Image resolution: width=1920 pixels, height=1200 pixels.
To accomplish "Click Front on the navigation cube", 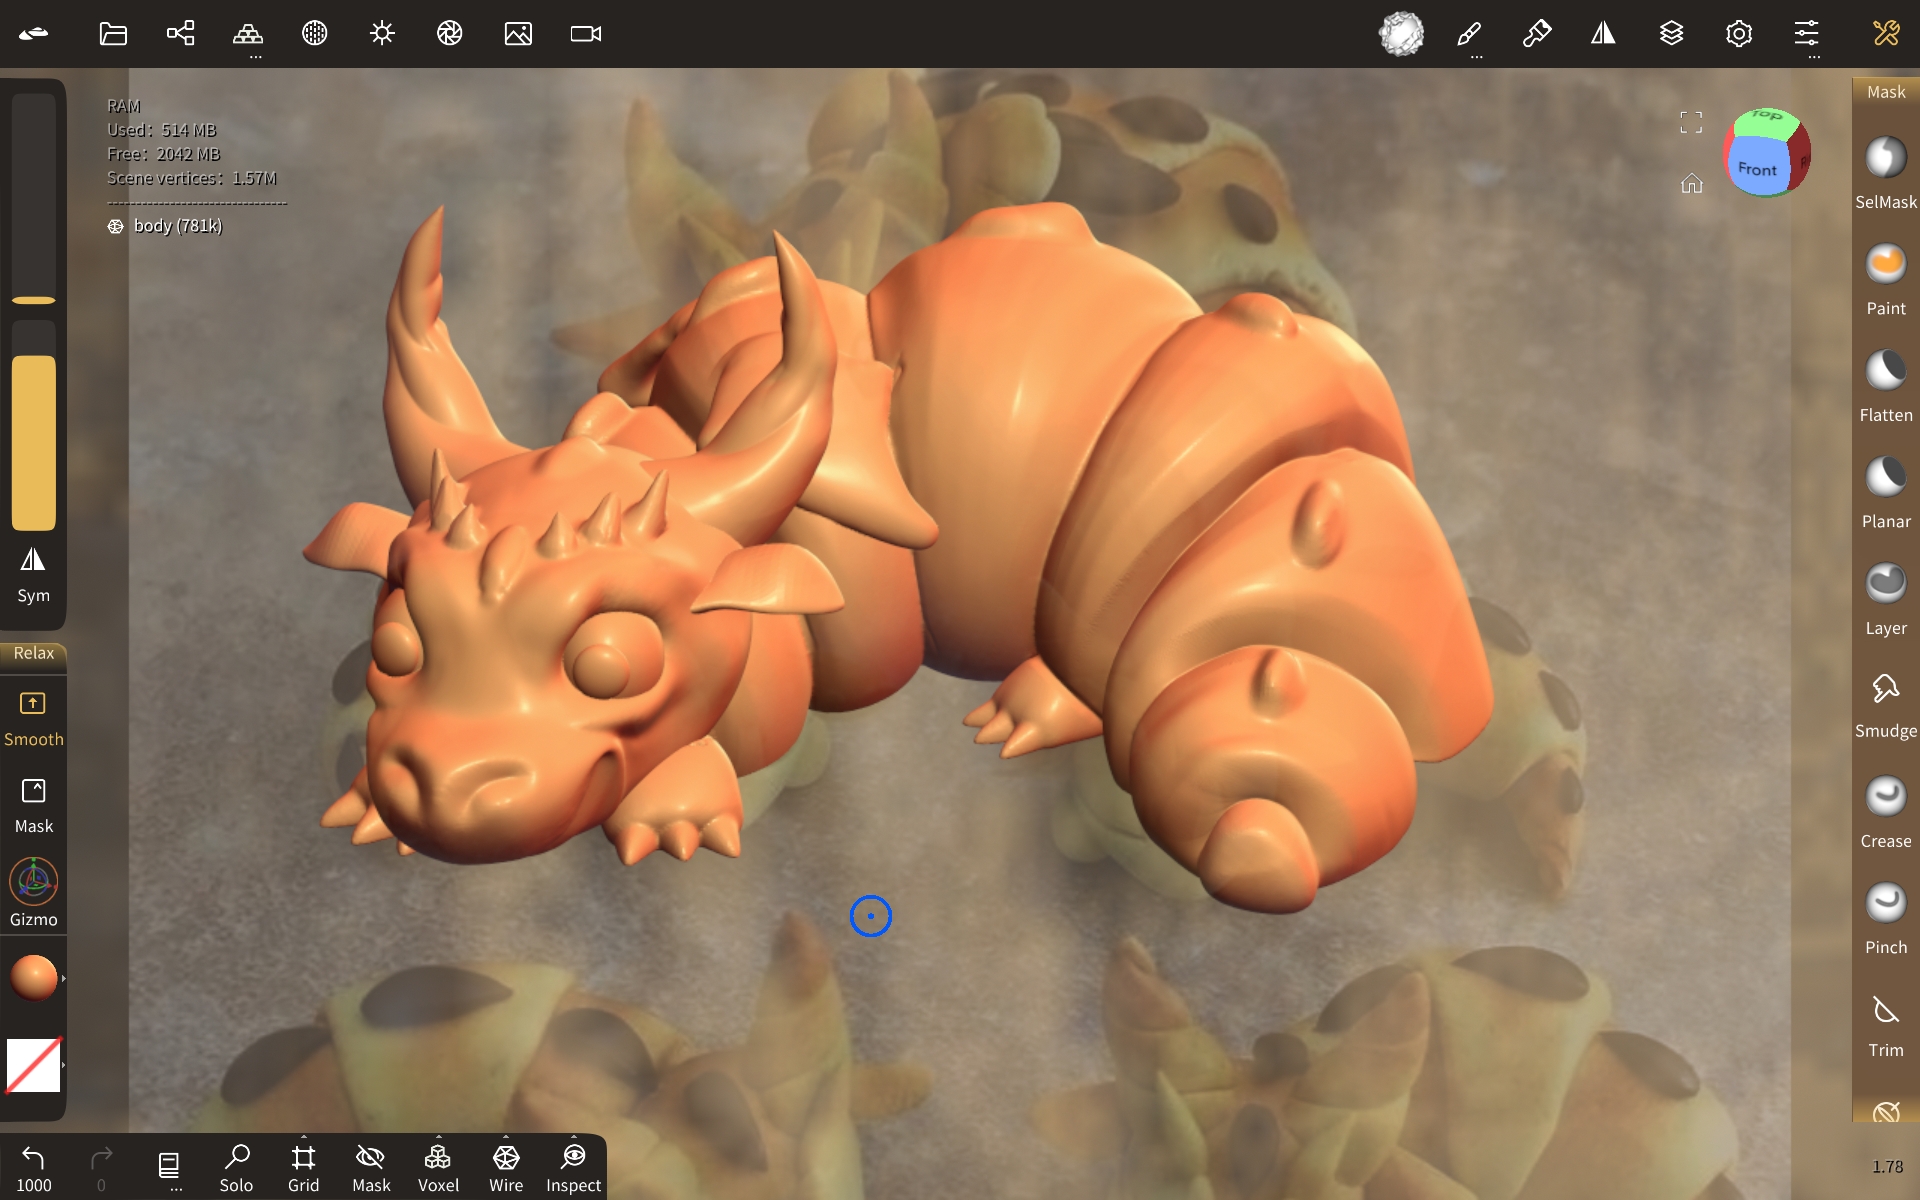I will coord(1756,168).
